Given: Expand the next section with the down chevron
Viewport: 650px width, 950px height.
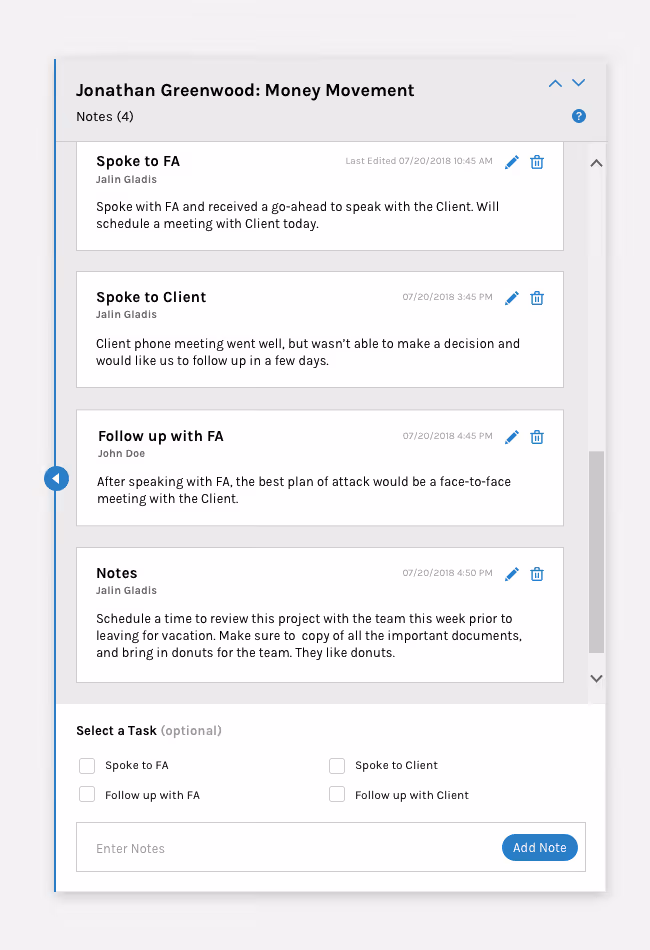Looking at the screenshot, I should tap(578, 83).
